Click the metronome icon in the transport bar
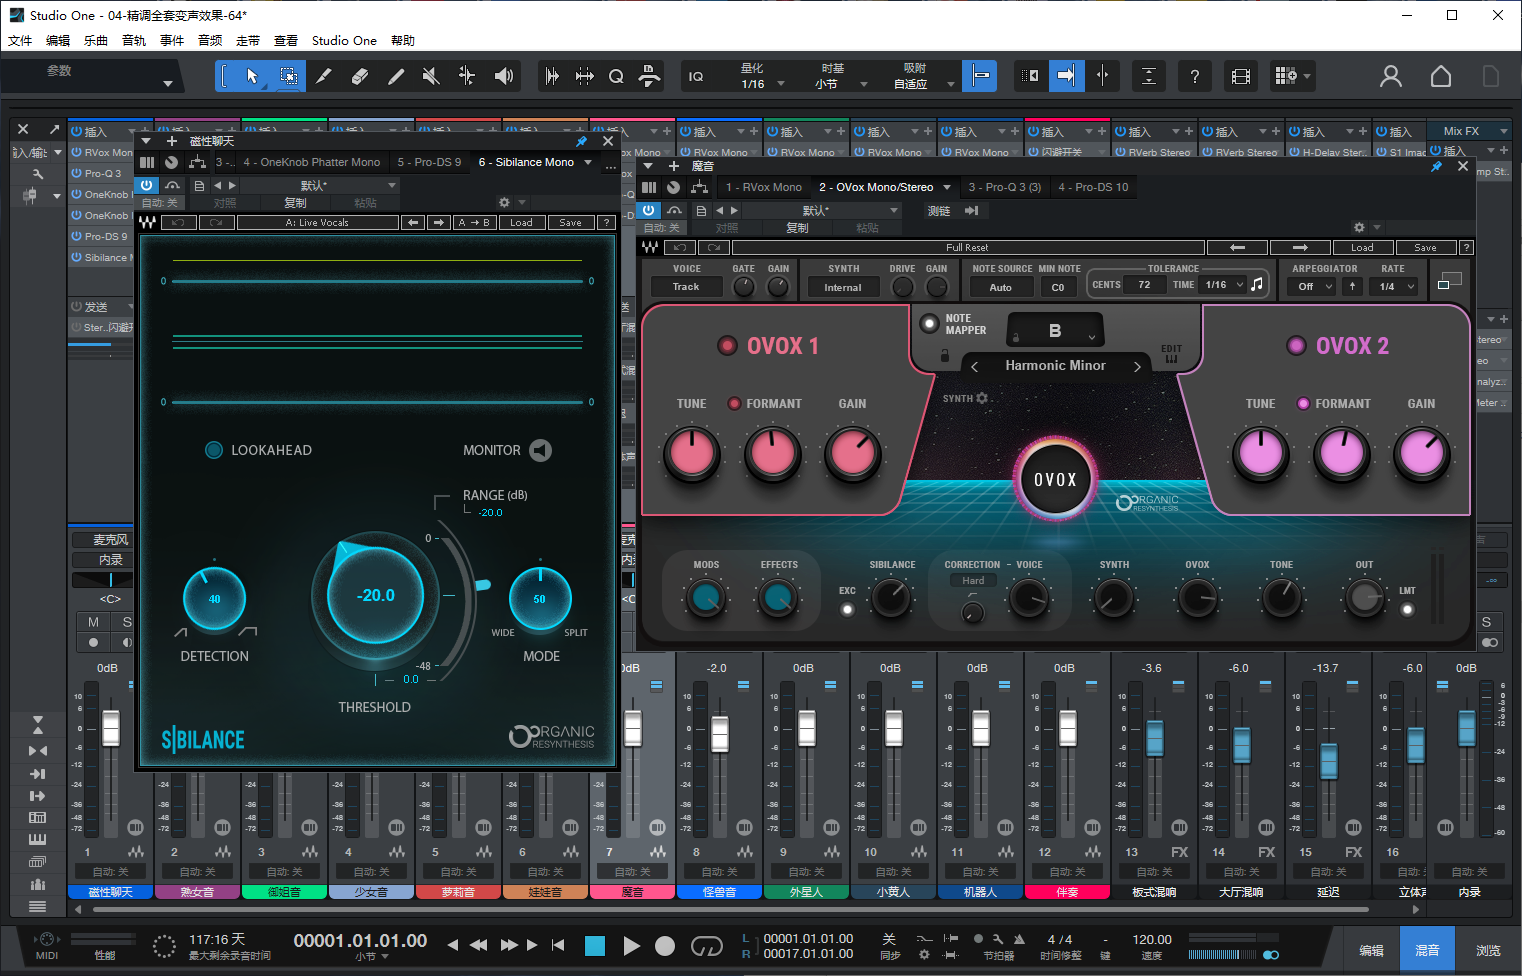 [1019, 940]
